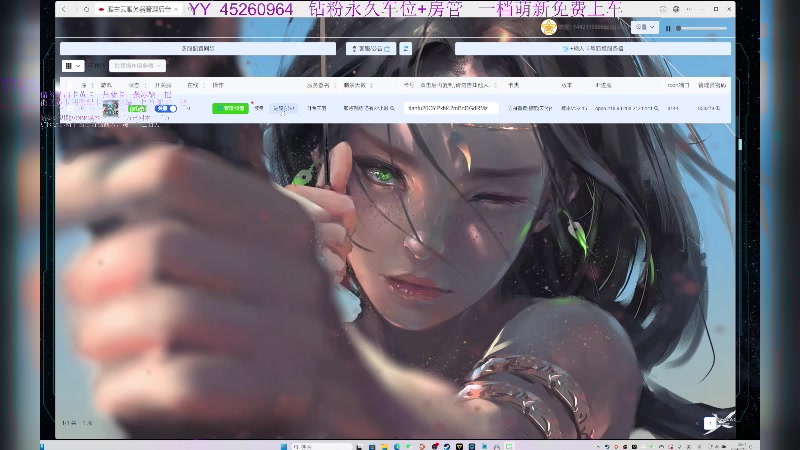Click the icon beside the admin password value
The width and height of the screenshot is (800, 450).
pyautogui.click(x=718, y=108)
